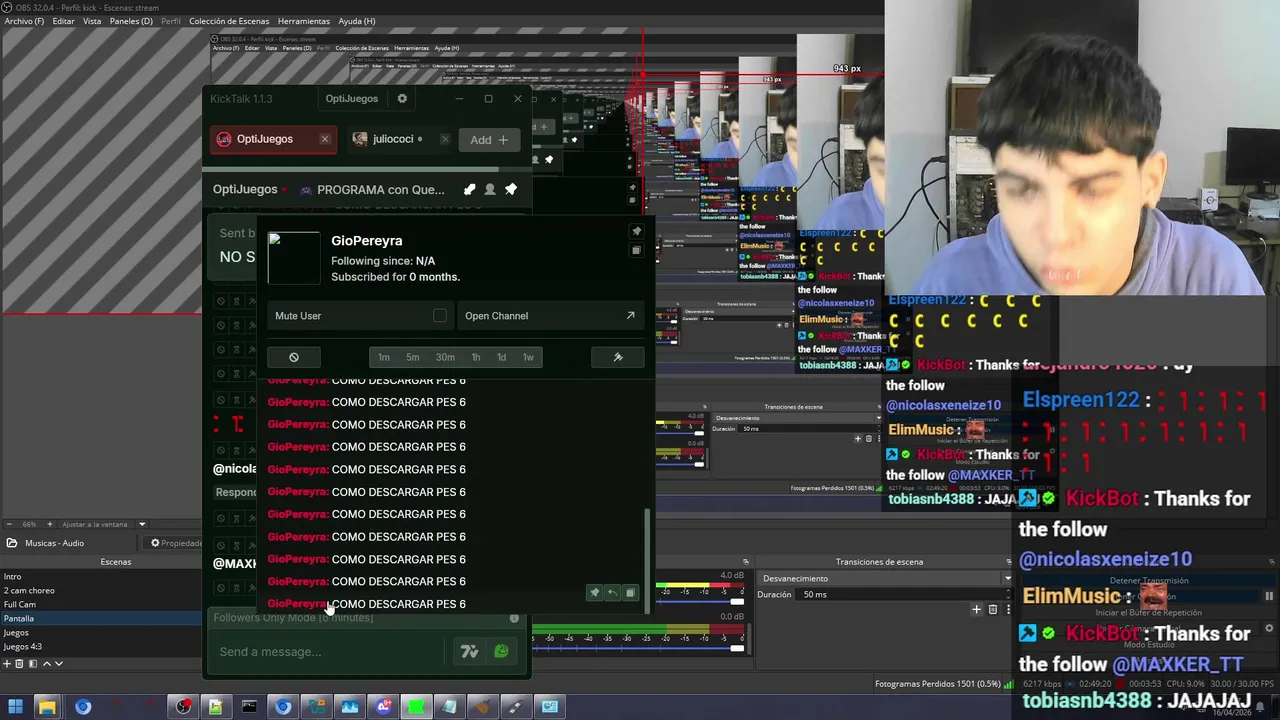
Task: Open pinned message pin icon in chat header
Action: [x=511, y=189]
